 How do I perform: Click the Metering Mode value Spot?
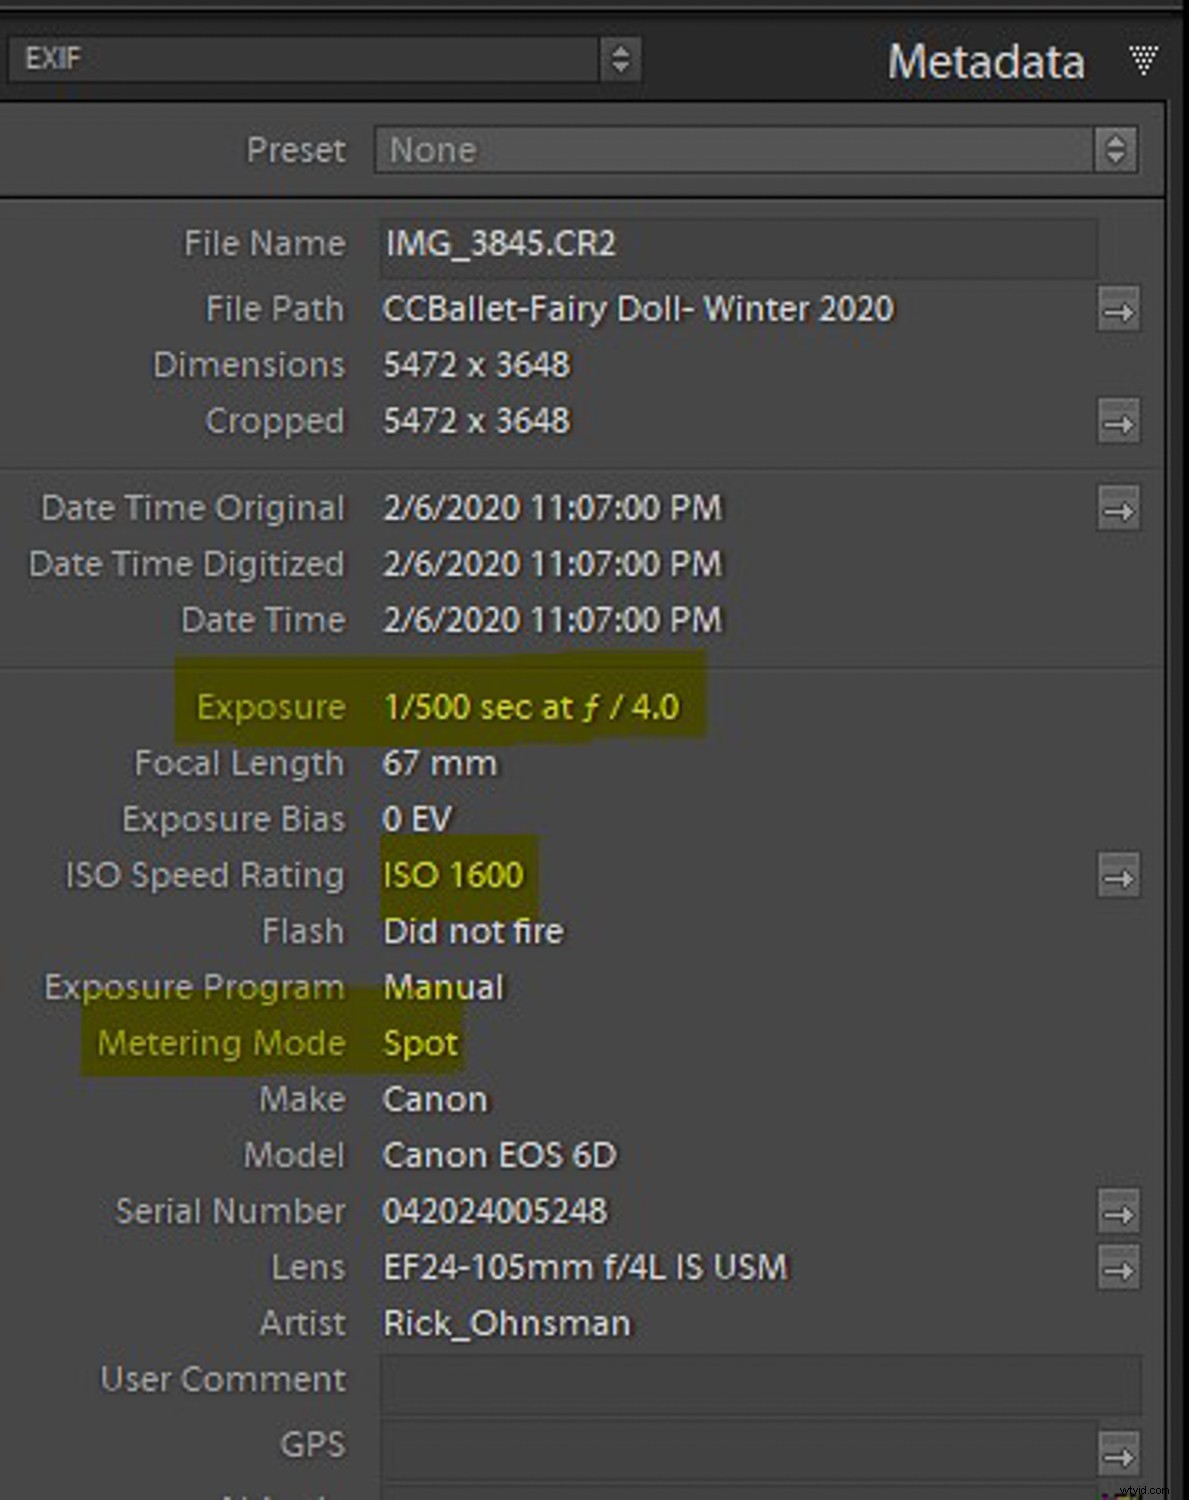click(420, 1043)
